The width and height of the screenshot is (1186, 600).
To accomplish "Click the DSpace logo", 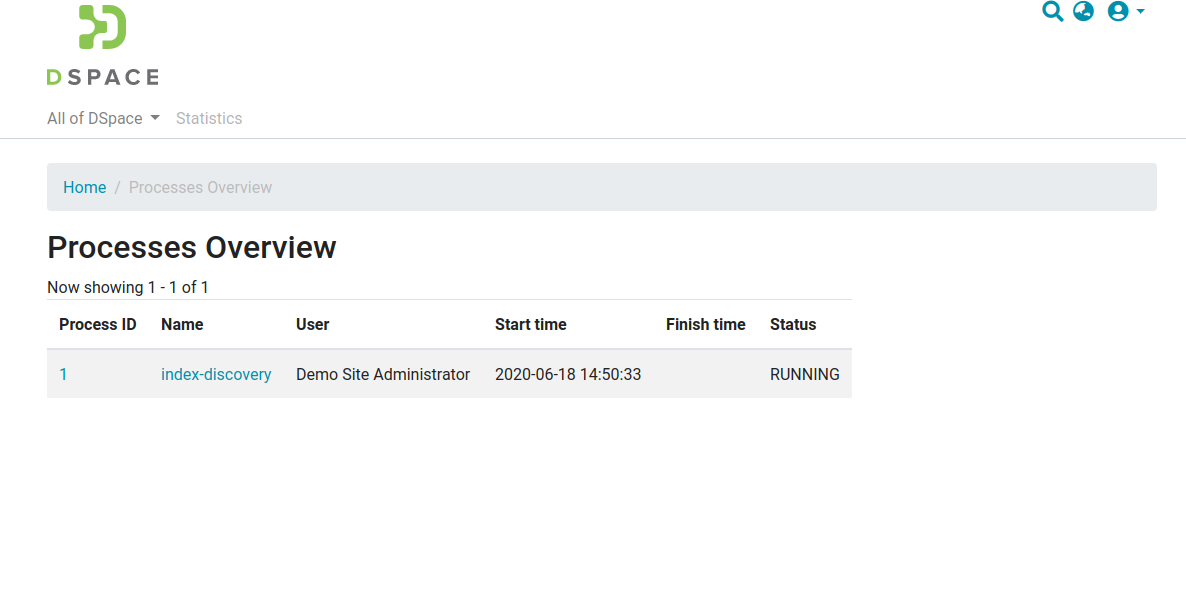I will [103, 45].
